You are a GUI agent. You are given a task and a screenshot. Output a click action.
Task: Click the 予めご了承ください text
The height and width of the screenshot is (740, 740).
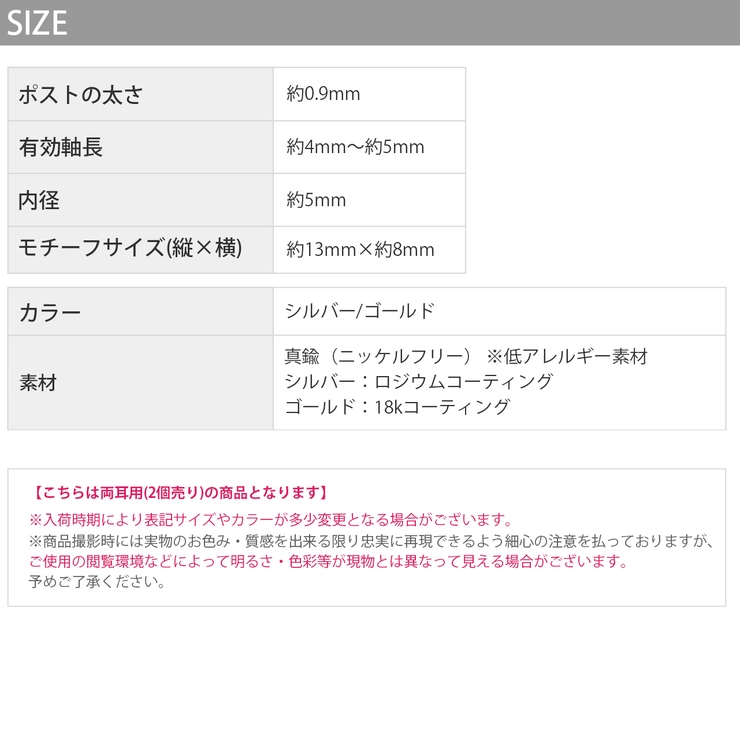(98, 582)
